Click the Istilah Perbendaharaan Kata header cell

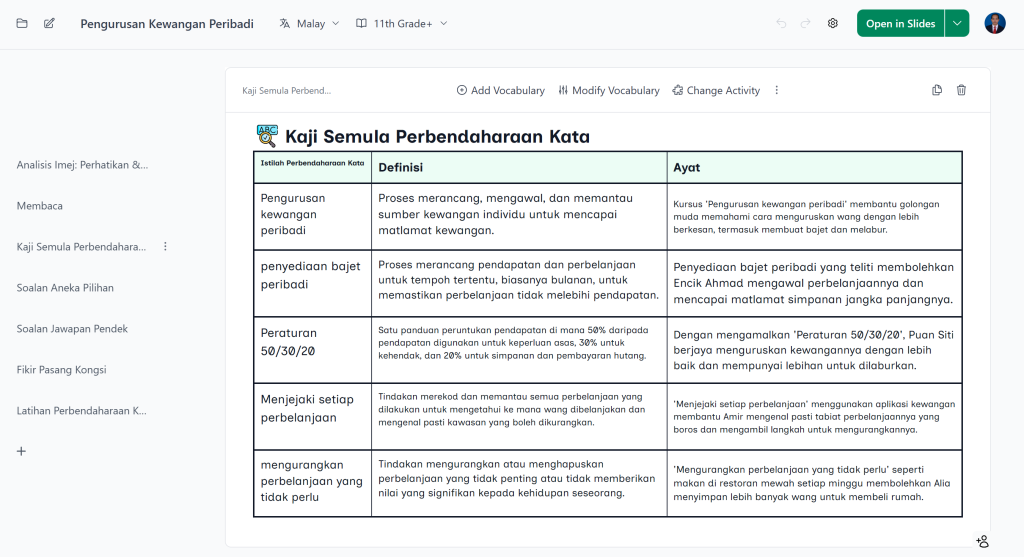312,167
